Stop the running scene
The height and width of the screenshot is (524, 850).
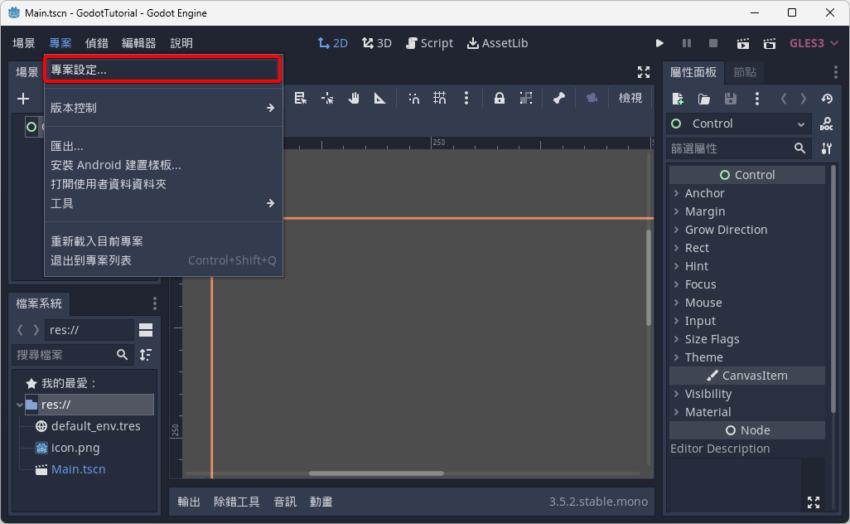713,43
